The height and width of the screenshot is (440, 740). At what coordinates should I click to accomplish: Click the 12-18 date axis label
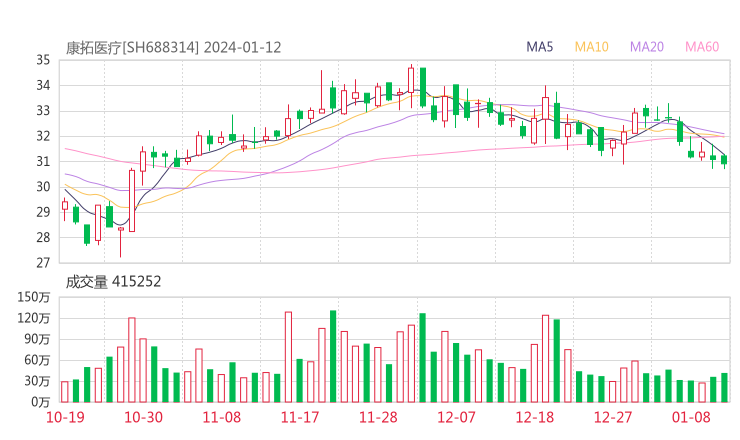pyautogui.click(x=535, y=417)
